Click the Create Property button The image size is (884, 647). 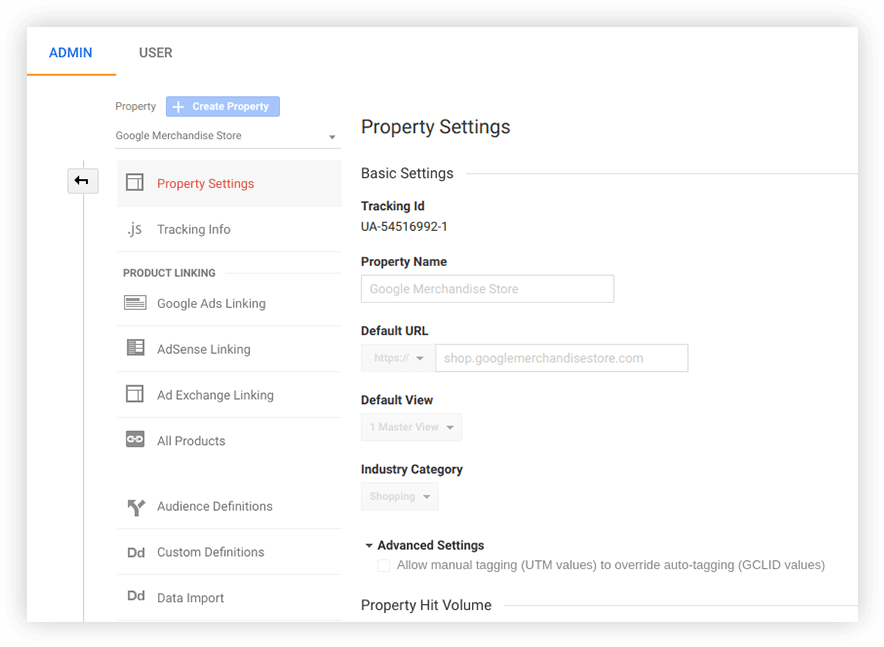pos(223,107)
